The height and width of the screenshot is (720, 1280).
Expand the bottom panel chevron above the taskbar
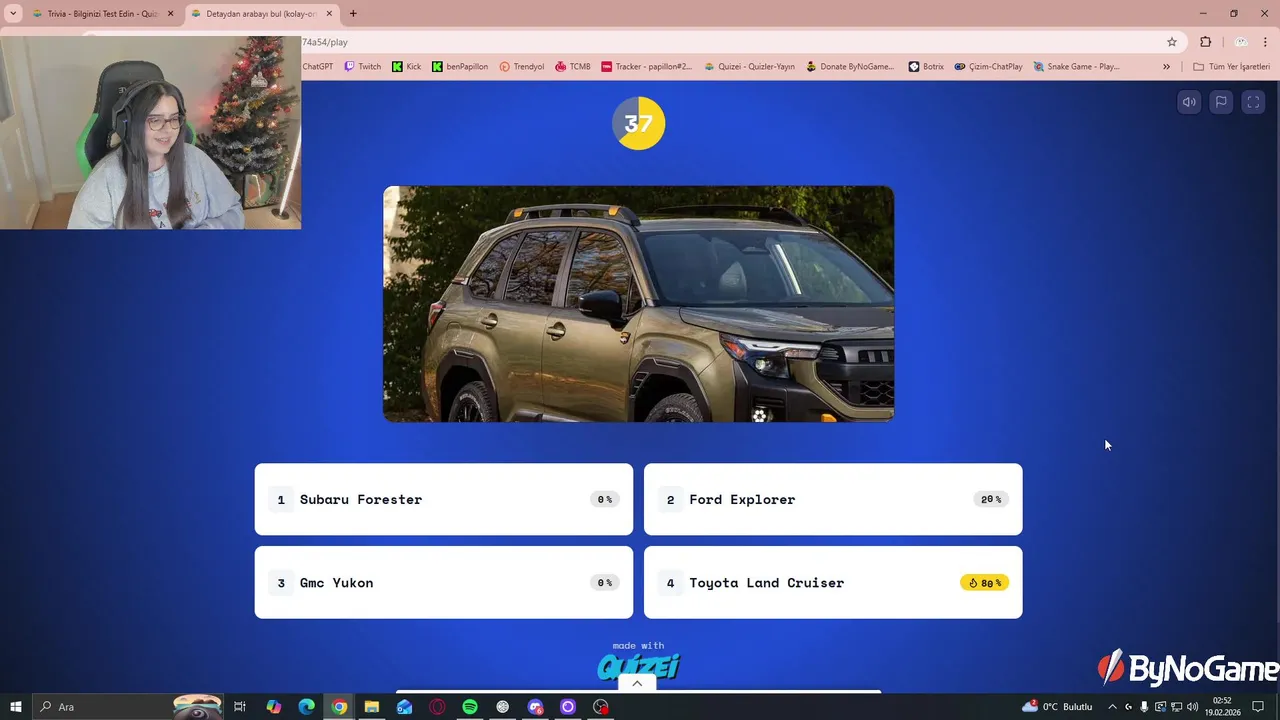point(637,684)
